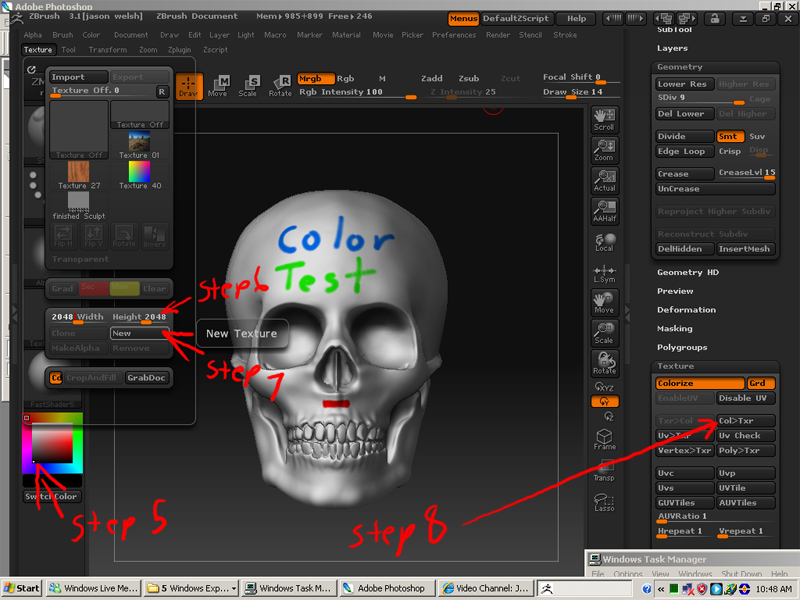The height and width of the screenshot is (600, 800).
Task: Expand the Geometry HD subpalette
Action: 688,272
